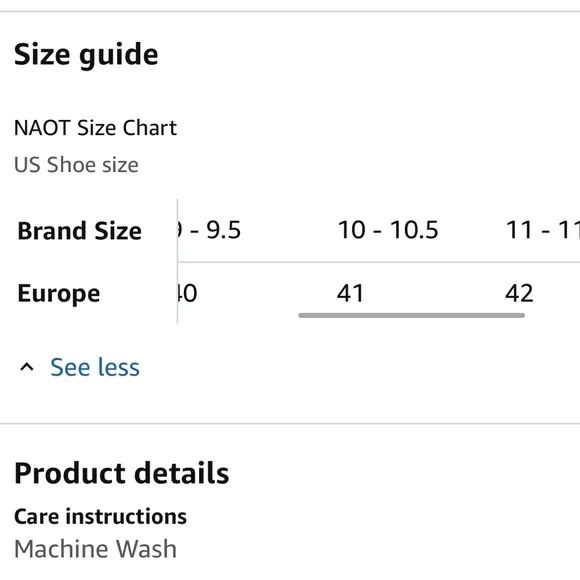
Task: Click the partially visible Europe 40 cell
Action: [188, 293]
